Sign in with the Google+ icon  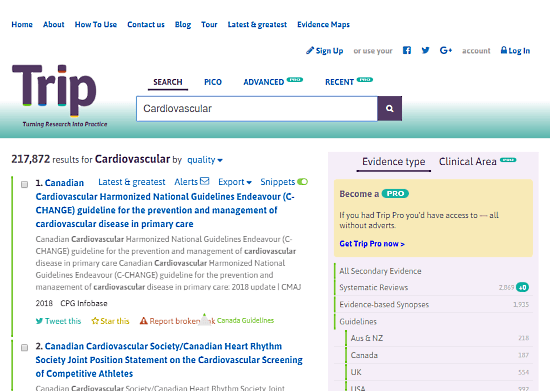pyautogui.click(x=446, y=50)
